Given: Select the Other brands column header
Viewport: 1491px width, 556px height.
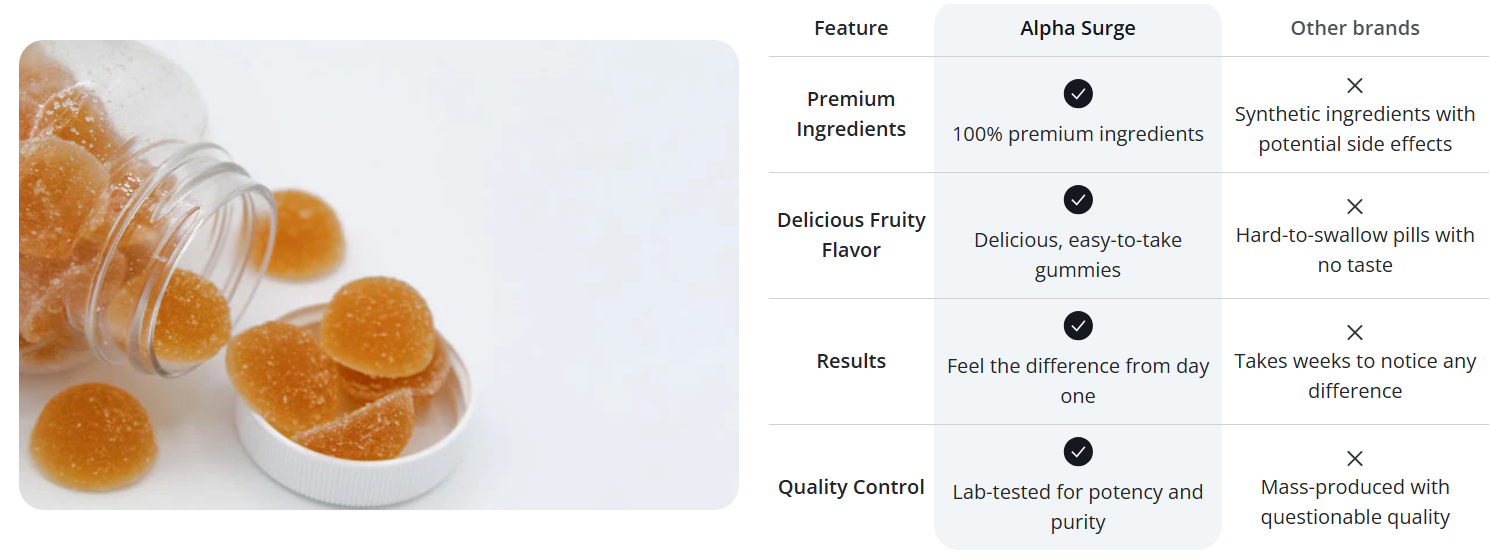Looking at the screenshot, I should tap(1355, 28).
